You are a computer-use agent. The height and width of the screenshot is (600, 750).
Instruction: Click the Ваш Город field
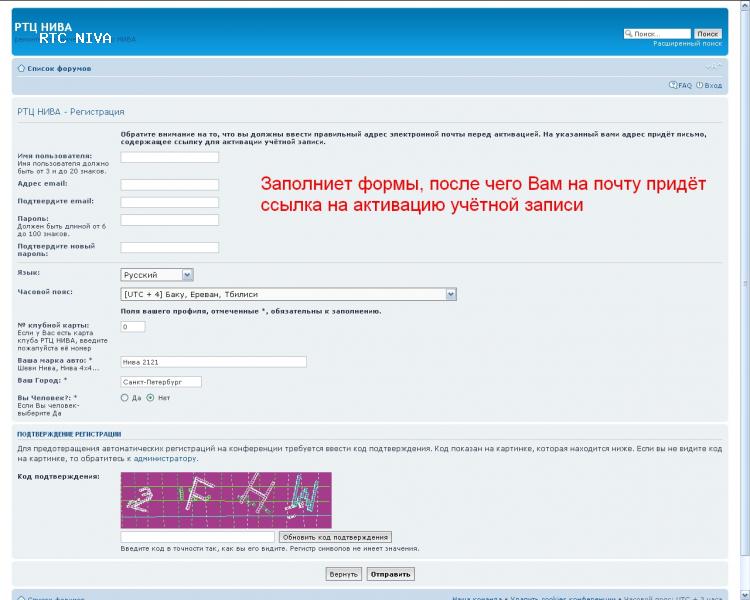tap(161, 382)
